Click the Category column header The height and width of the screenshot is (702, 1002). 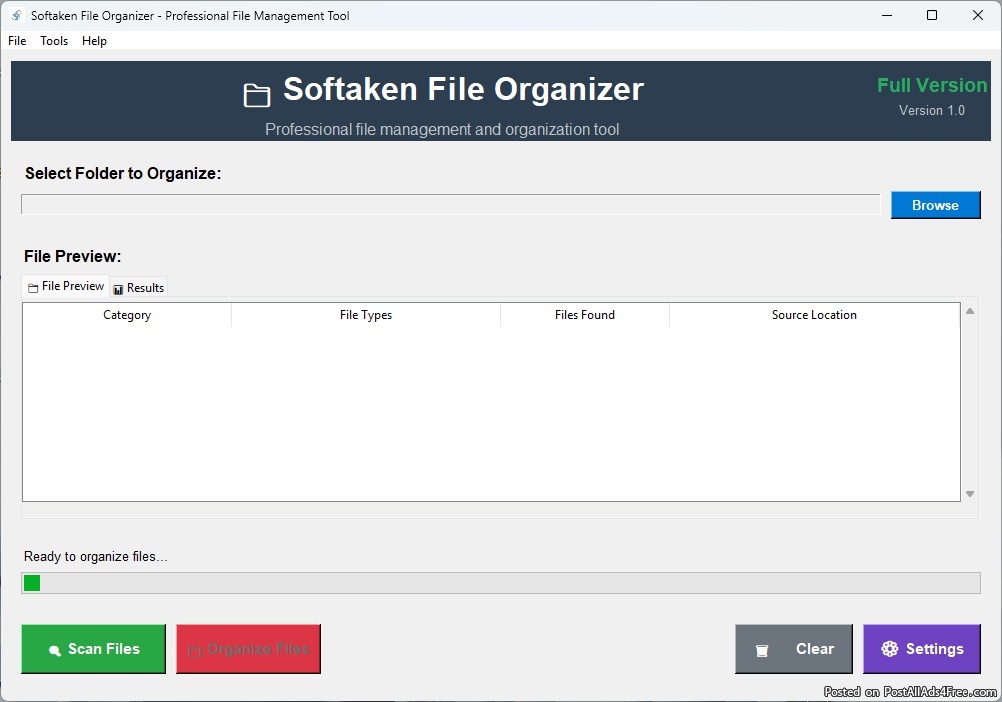tap(127, 315)
